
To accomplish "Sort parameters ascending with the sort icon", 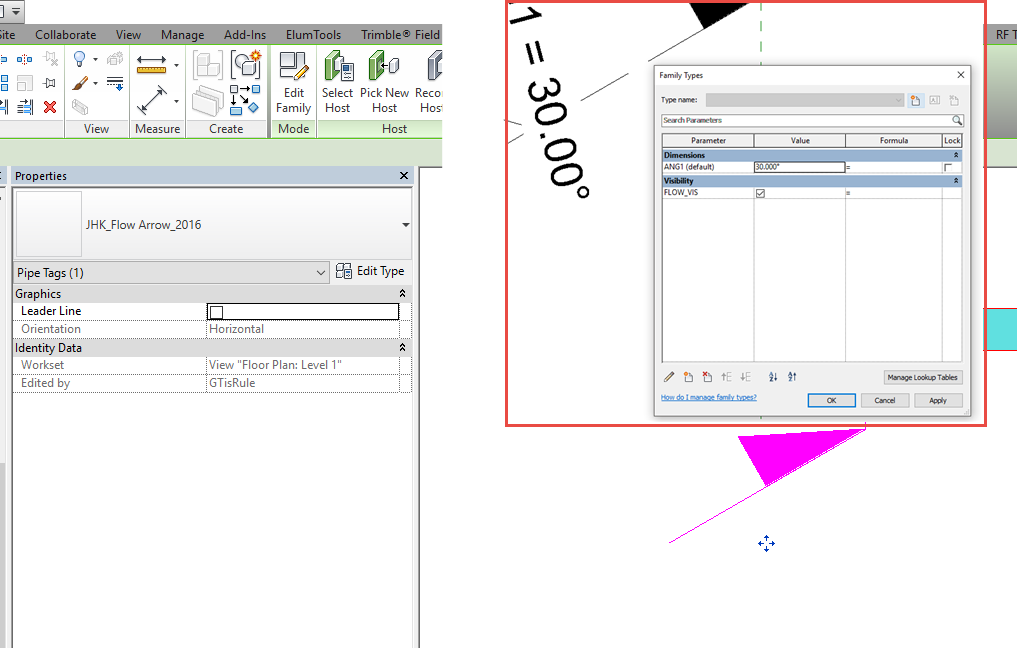I will tap(771, 377).
